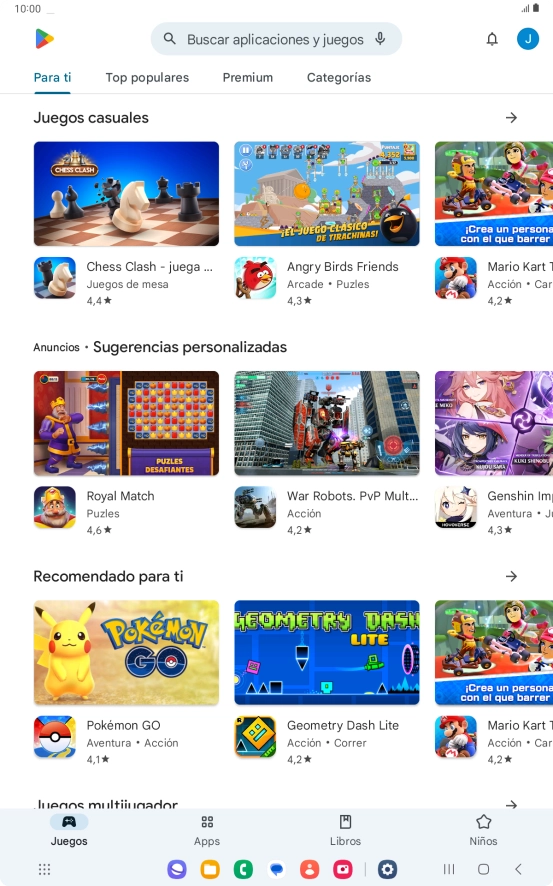Image resolution: width=553 pixels, height=886 pixels.
Task: Open the Libros section
Action: coord(345,831)
